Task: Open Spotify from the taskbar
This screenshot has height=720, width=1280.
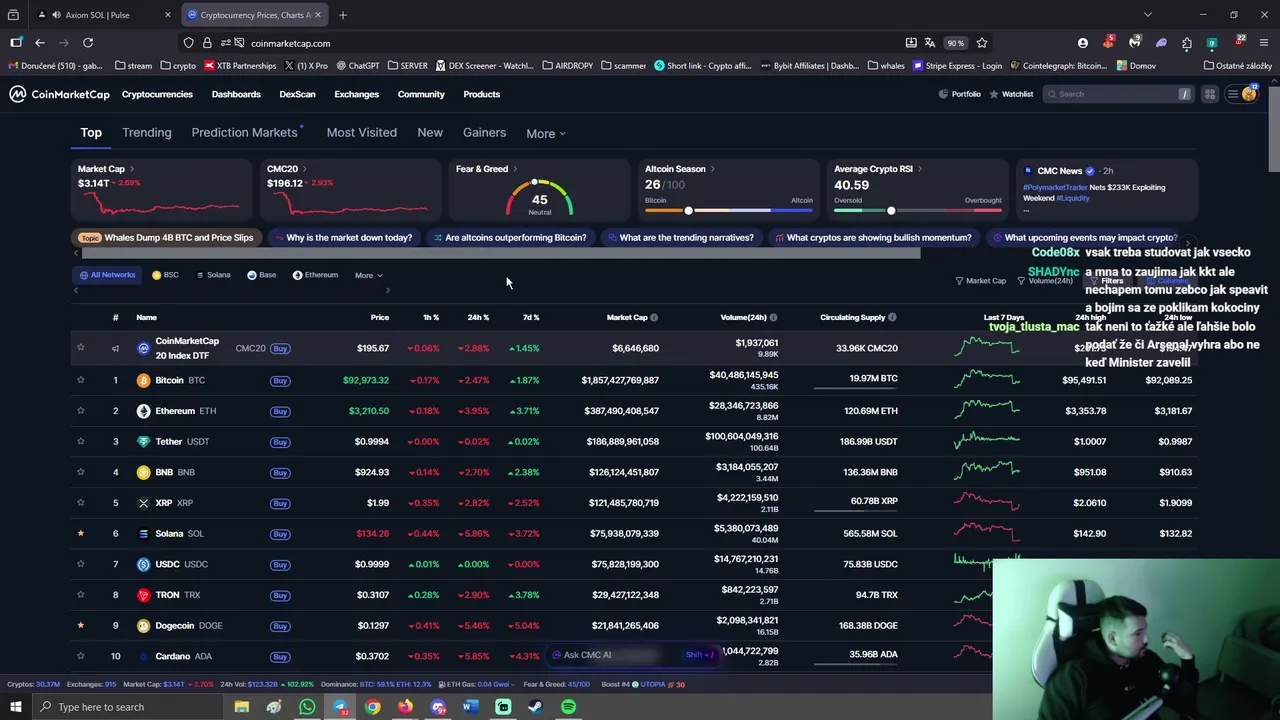Action: [568, 707]
